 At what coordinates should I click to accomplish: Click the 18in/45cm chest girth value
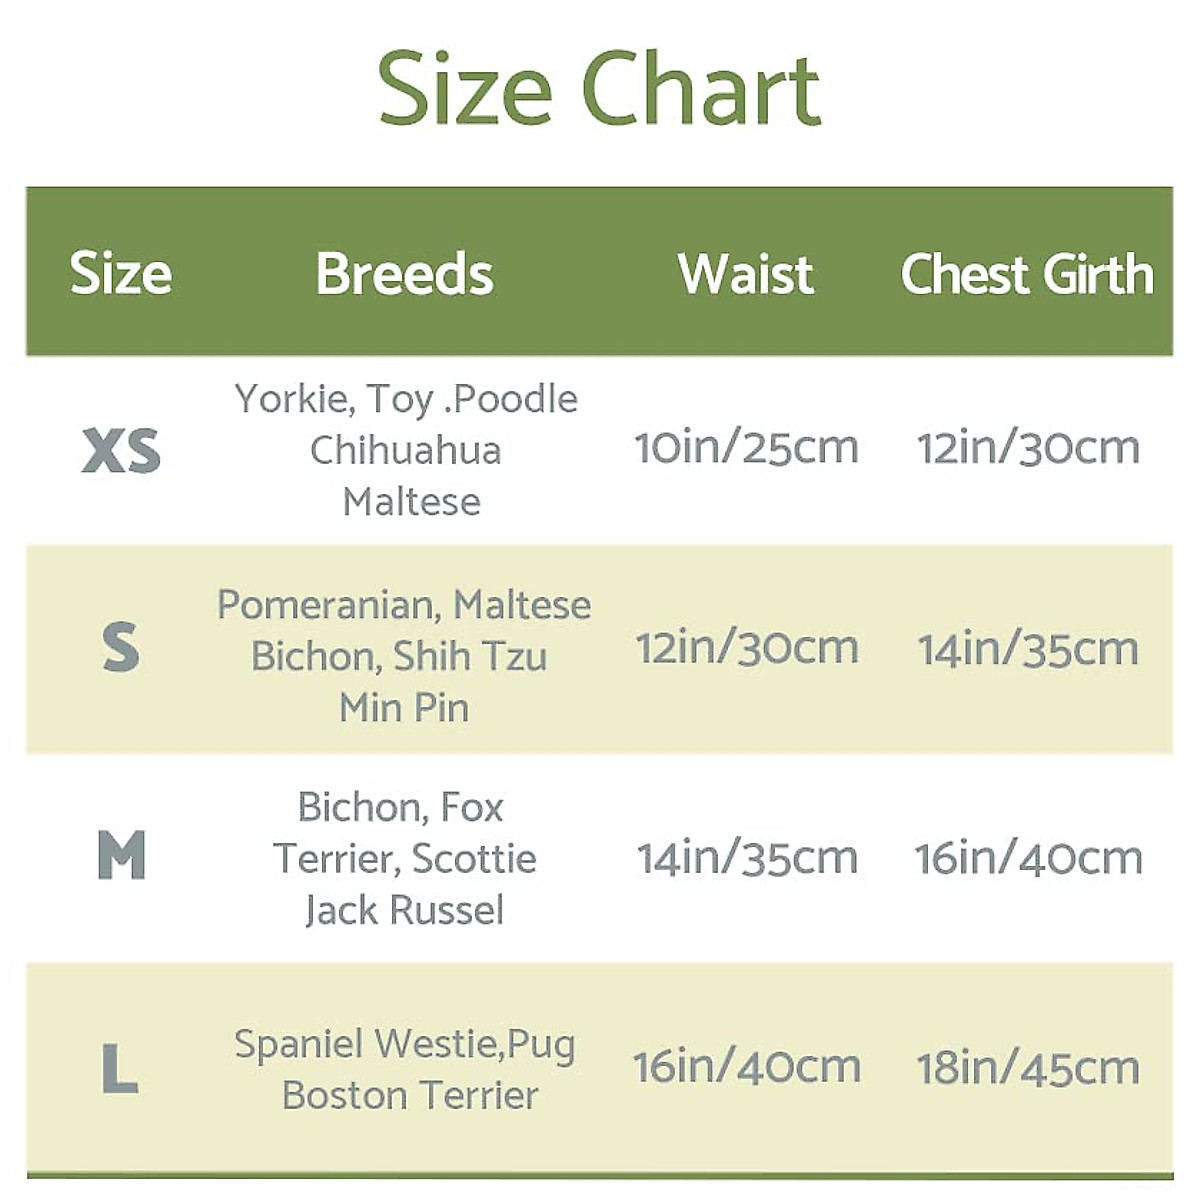point(1028,1068)
